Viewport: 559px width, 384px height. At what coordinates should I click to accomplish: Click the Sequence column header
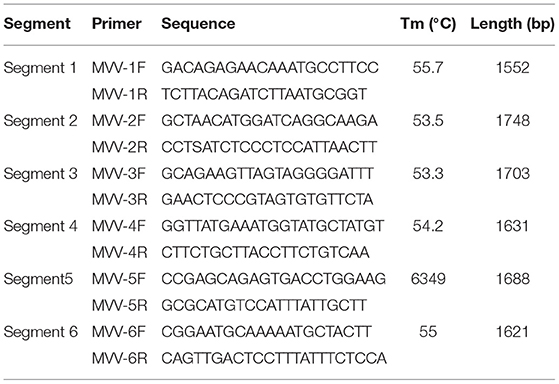coord(198,24)
